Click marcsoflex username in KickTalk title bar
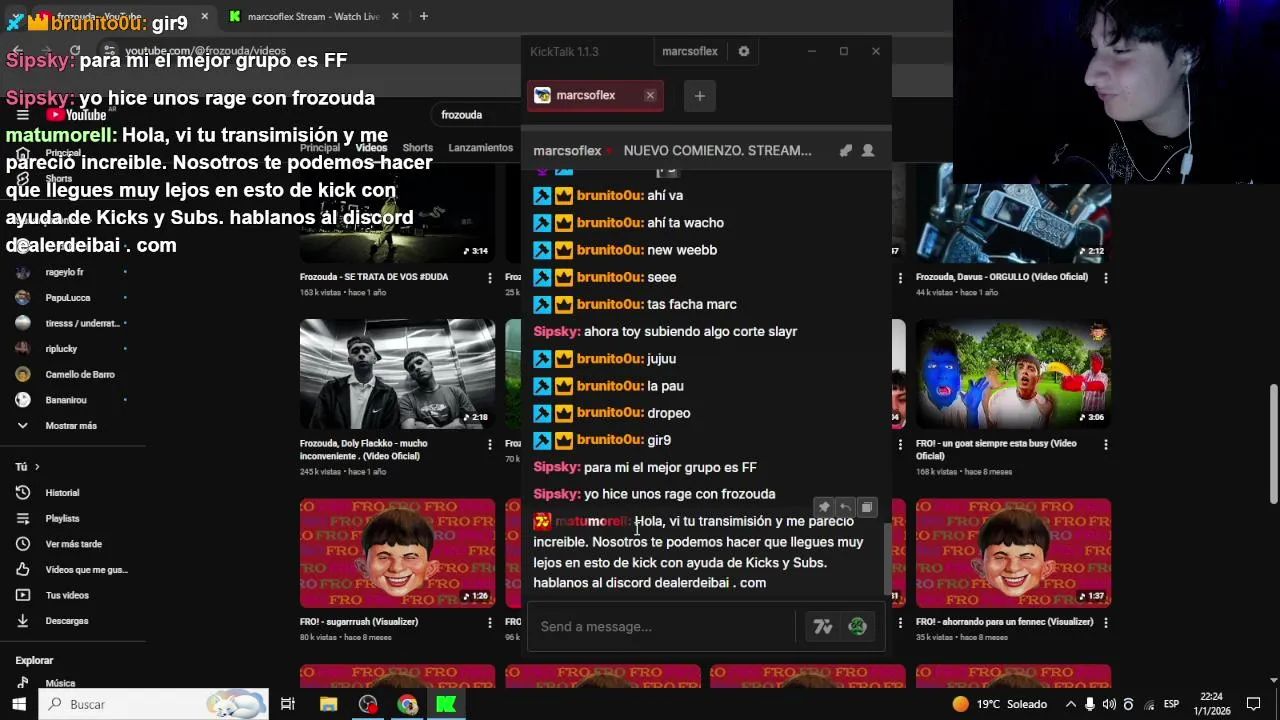This screenshot has width=1280, height=720. point(690,51)
